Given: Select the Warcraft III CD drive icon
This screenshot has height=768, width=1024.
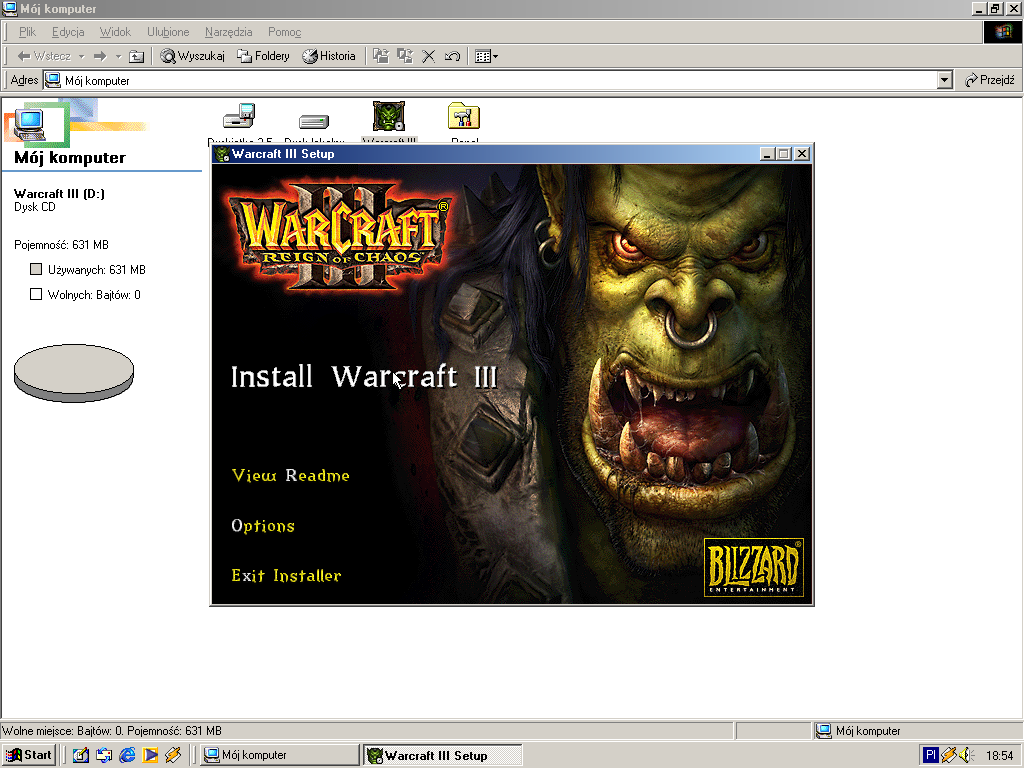Looking at the screenshot, I should (389, 116).
